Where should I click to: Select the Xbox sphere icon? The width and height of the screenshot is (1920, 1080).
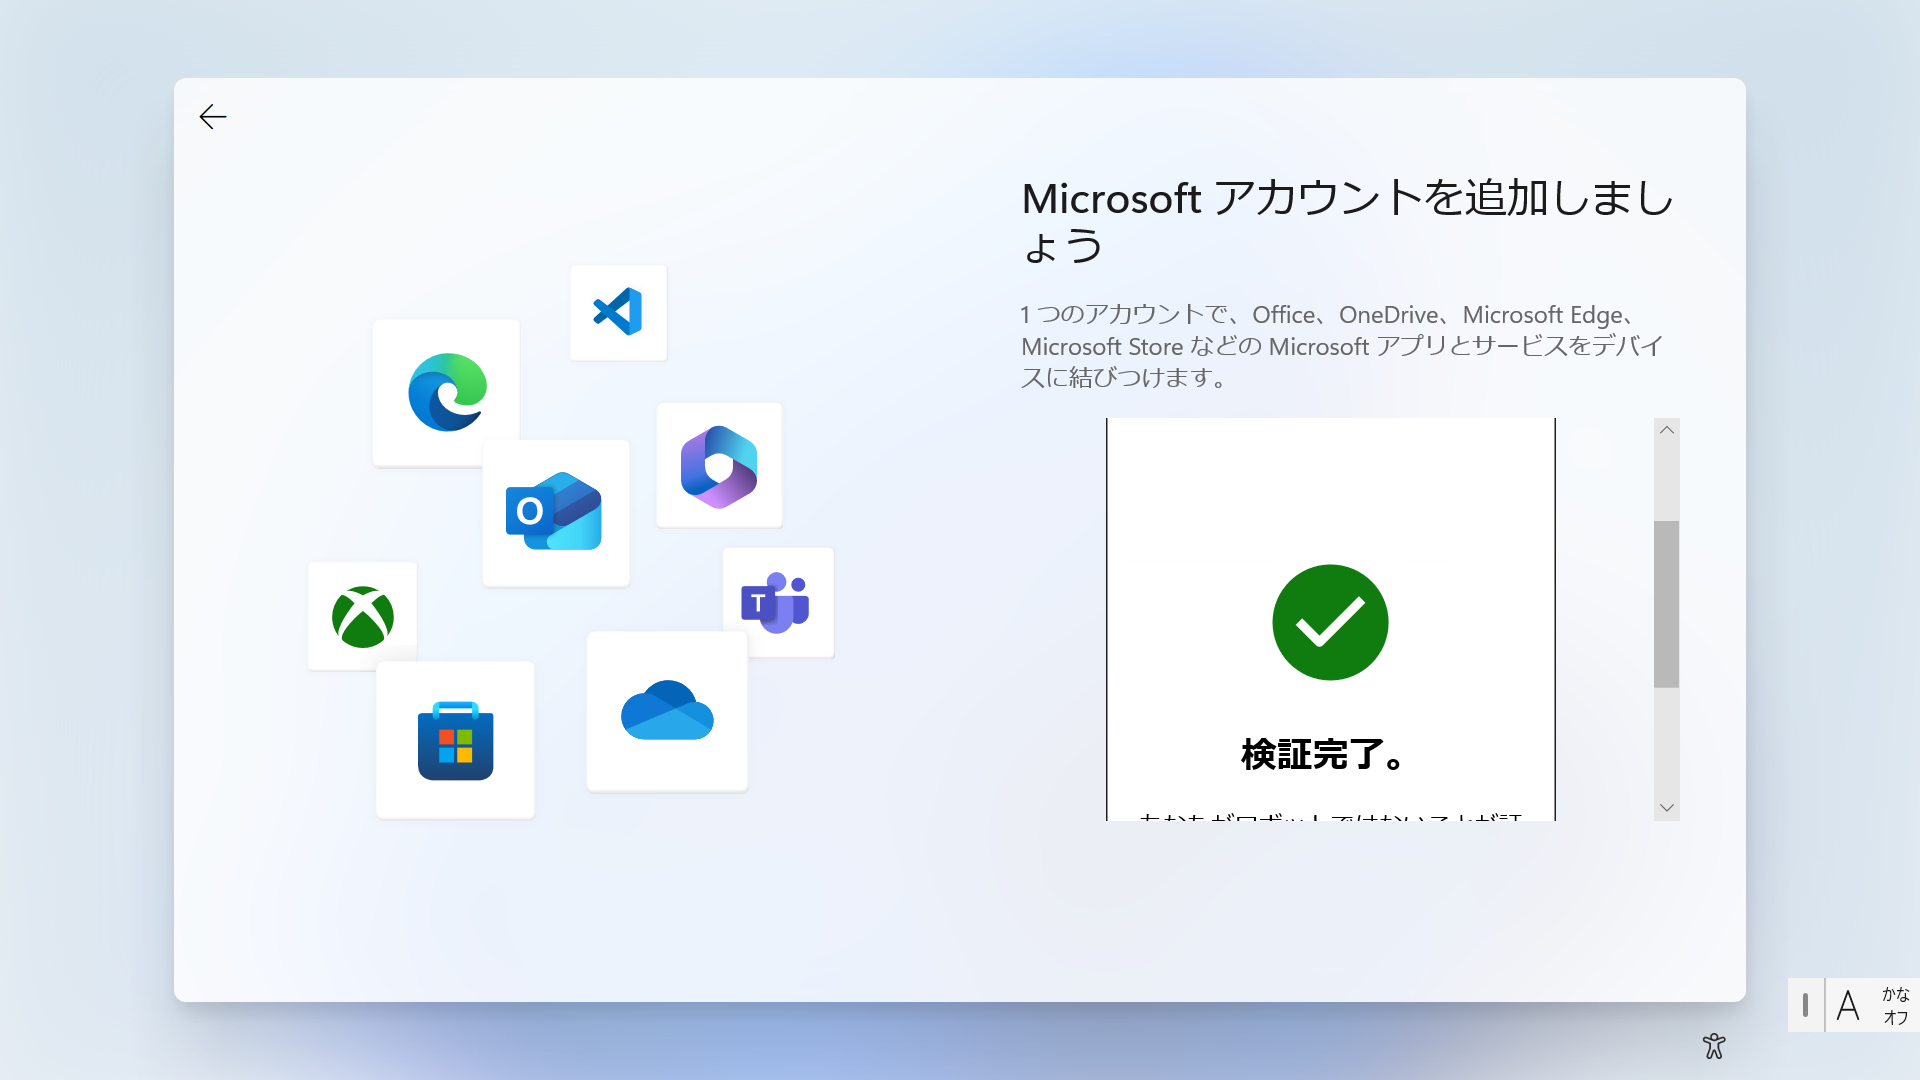(x=362, y=614)
